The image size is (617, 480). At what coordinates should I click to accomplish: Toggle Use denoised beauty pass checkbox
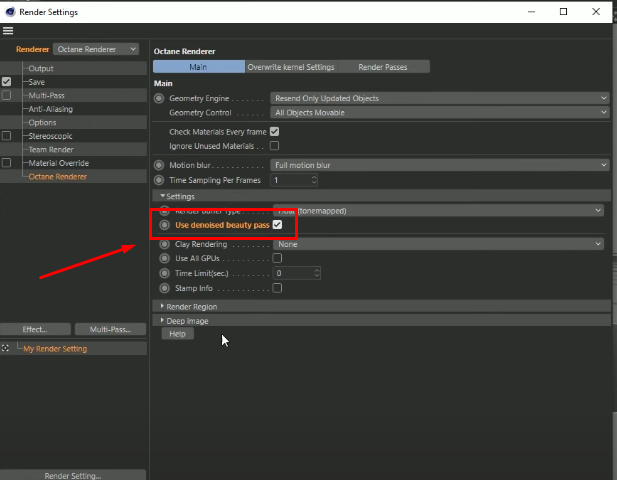[277, 225]
